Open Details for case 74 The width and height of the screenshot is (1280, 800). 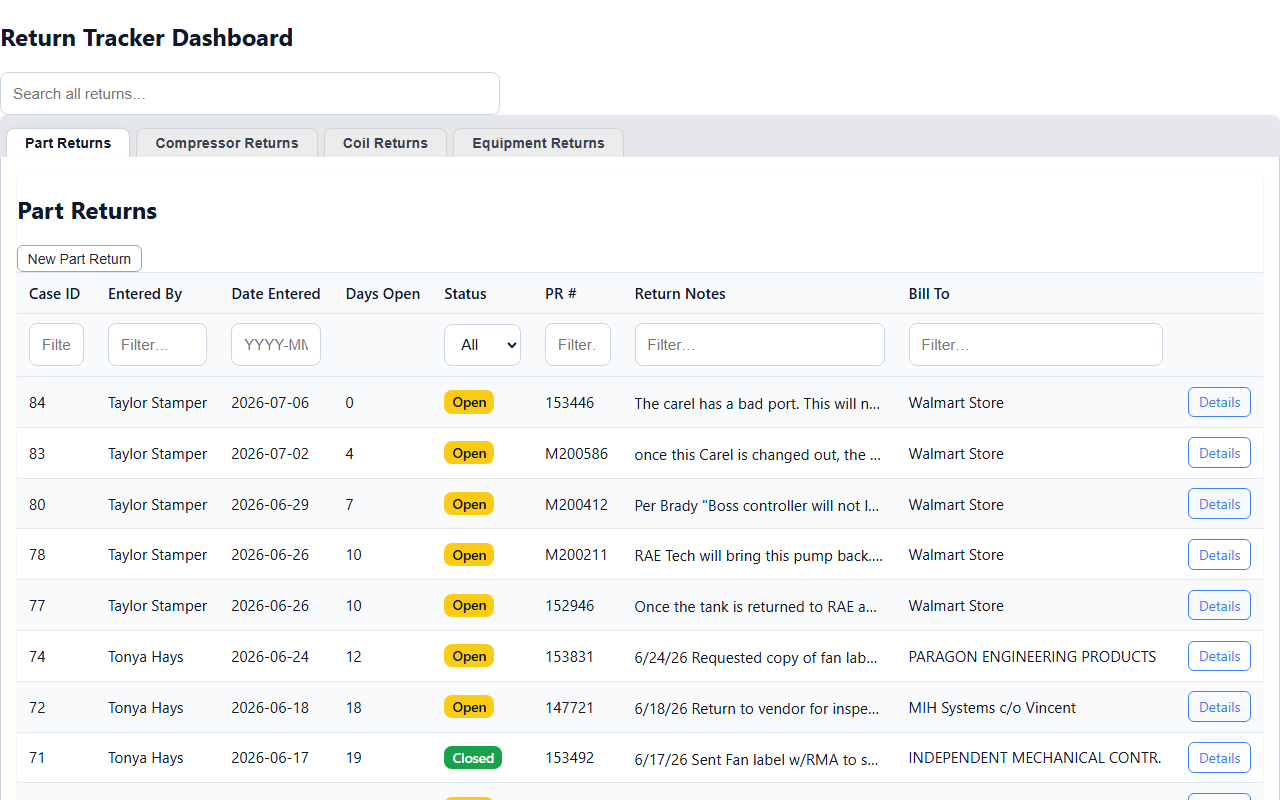1219,656
